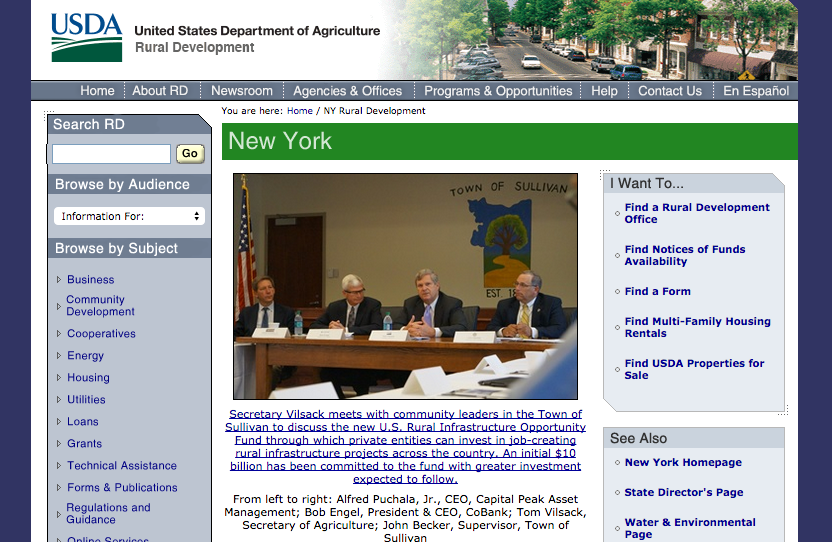This screenshot has width=832, height=542.
Task: Open the Find a Form link
Action: 657,291
